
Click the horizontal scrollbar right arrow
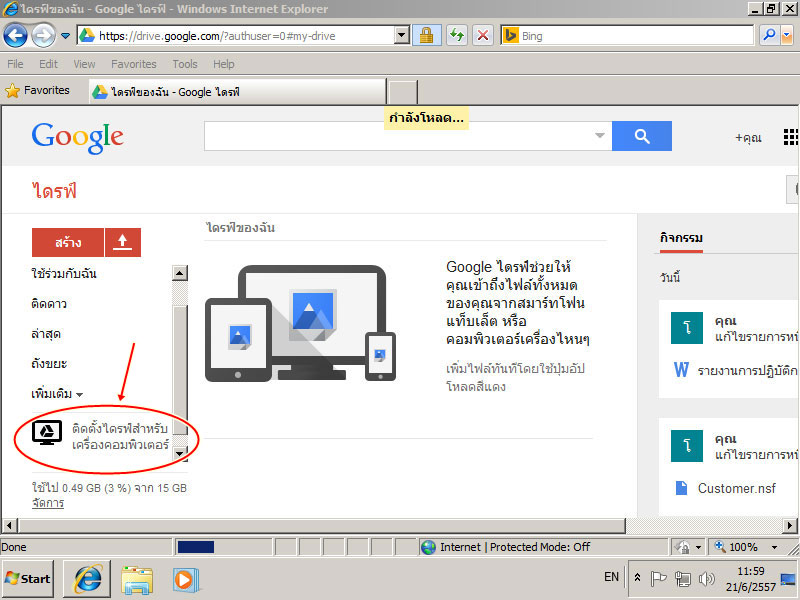point(790,525)
